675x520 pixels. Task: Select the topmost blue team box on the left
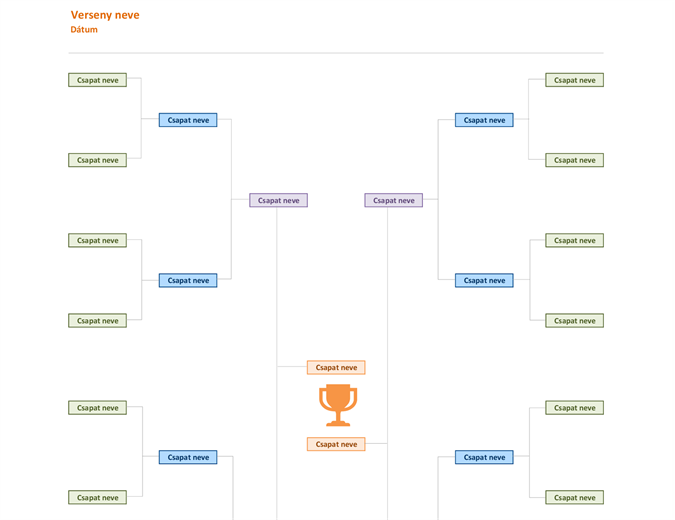coord(188,120)
